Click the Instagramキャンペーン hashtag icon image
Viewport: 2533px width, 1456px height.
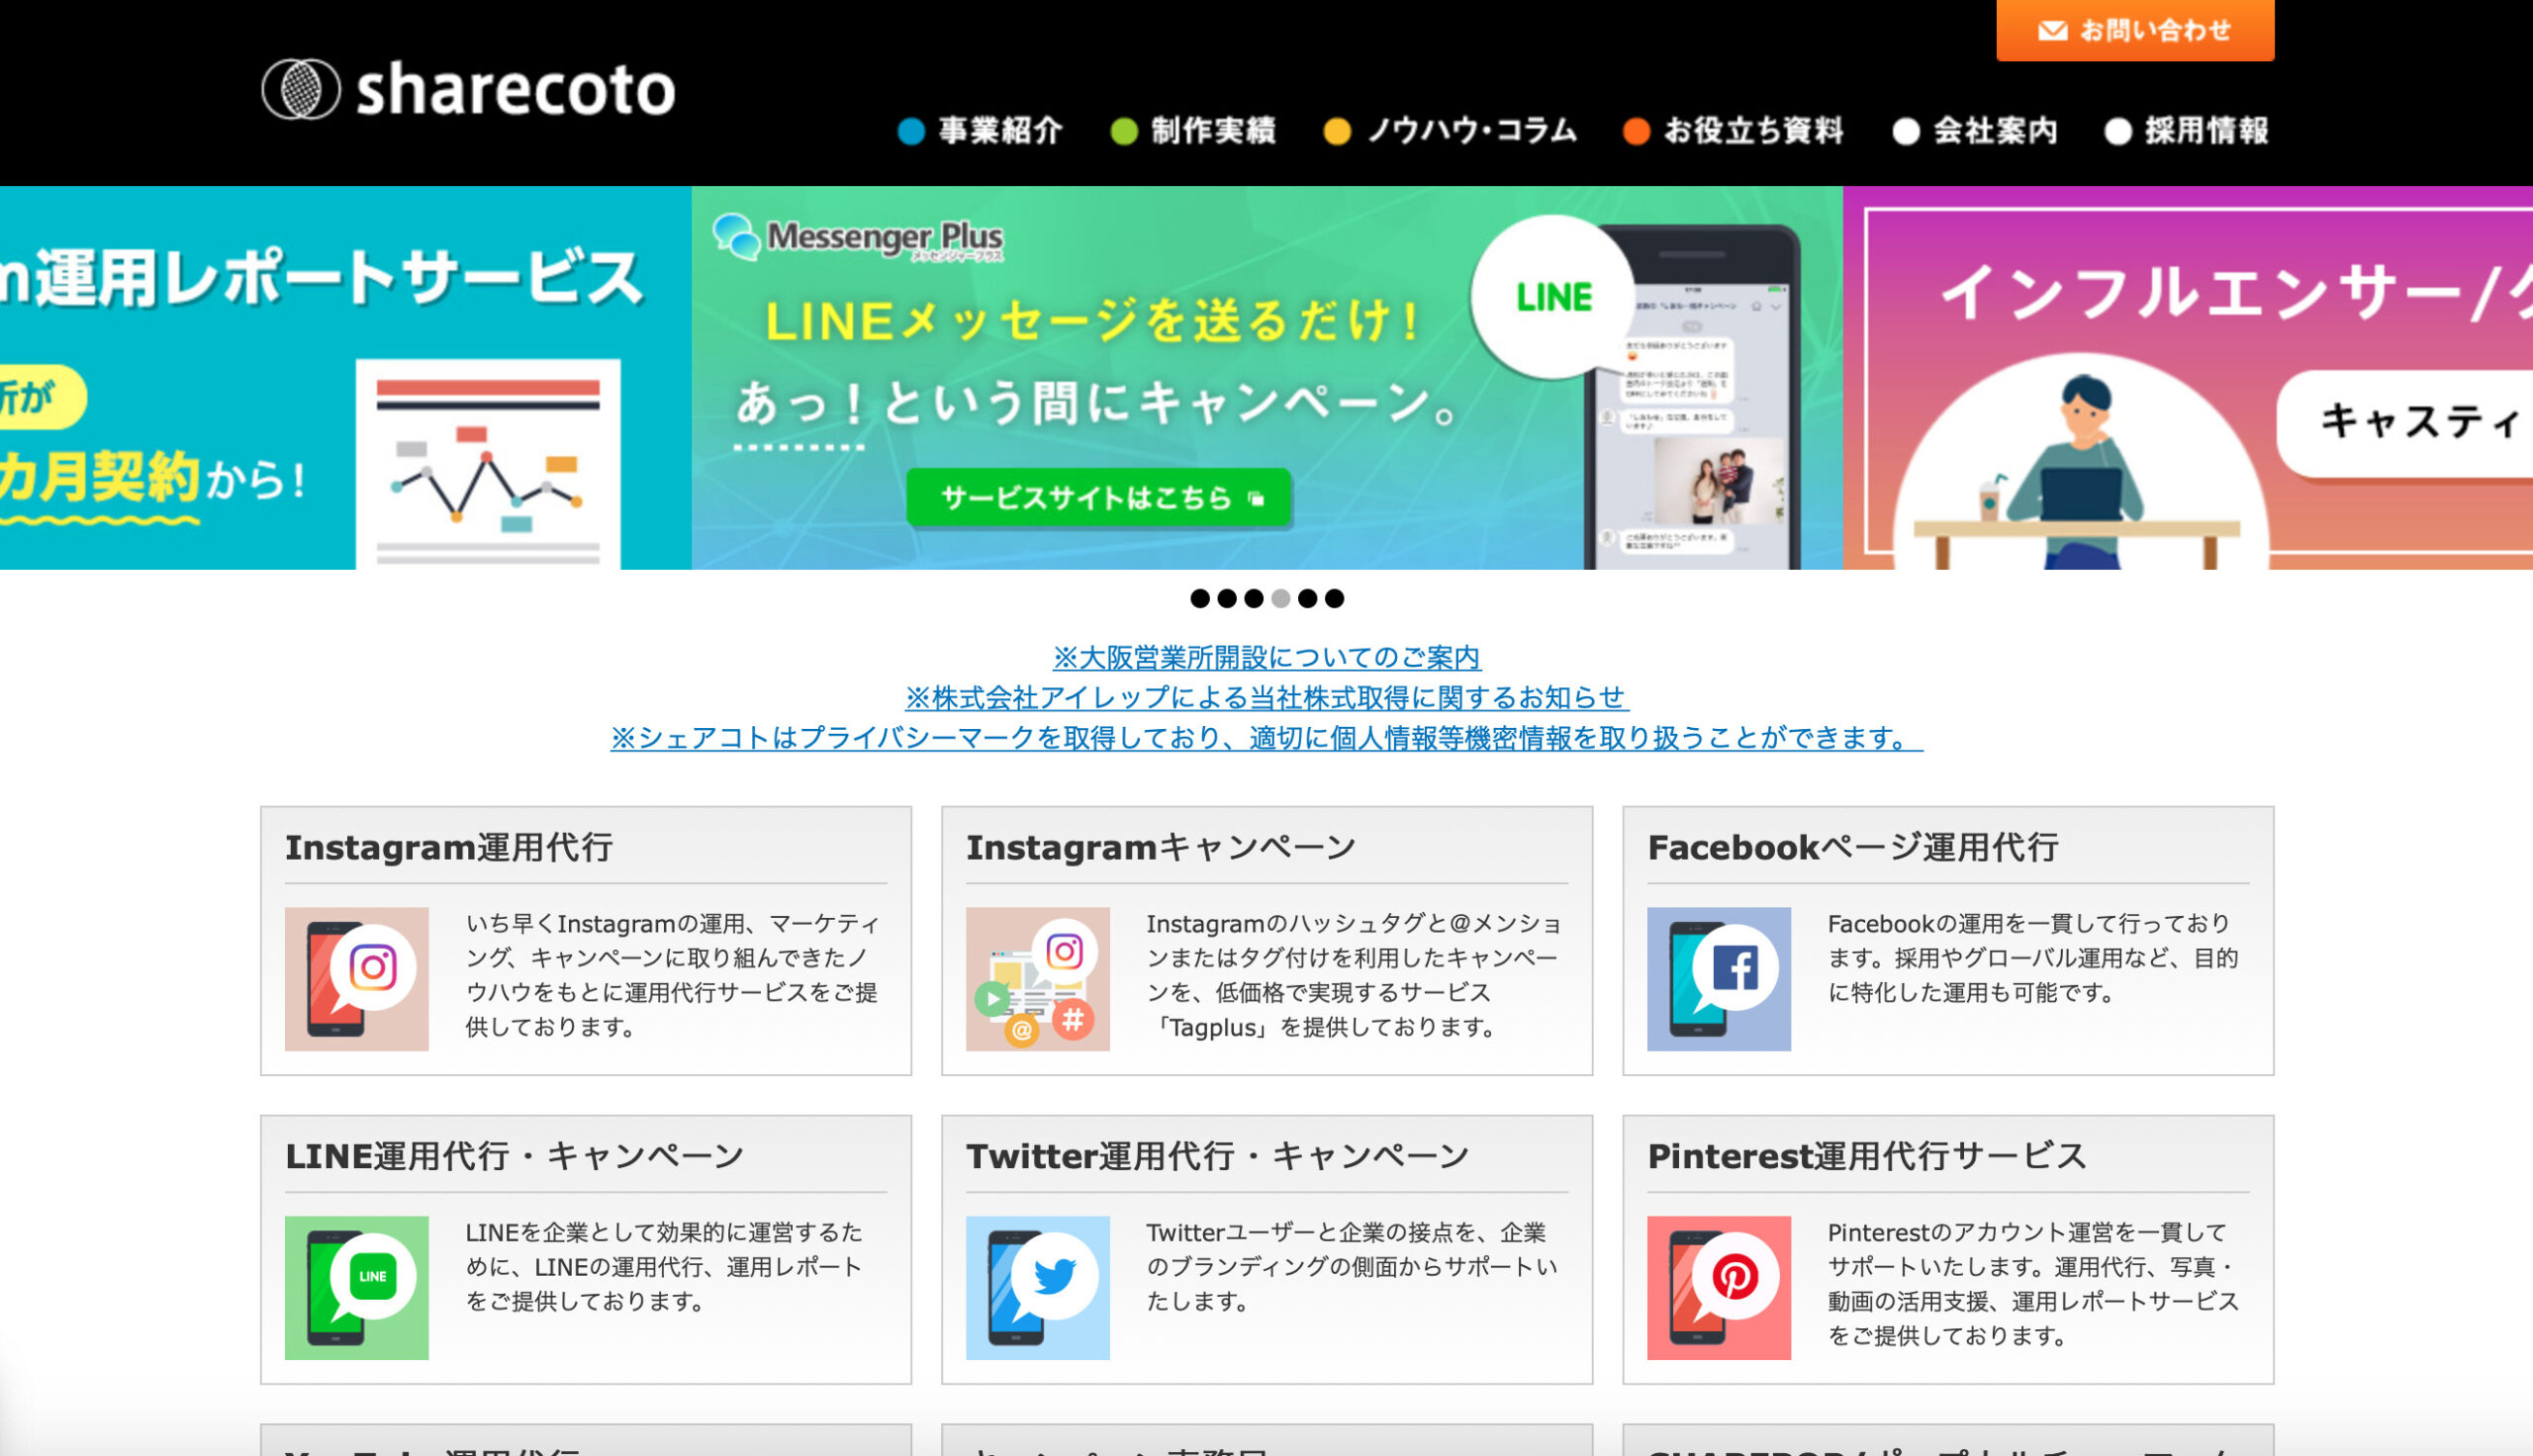point(1037,979)
